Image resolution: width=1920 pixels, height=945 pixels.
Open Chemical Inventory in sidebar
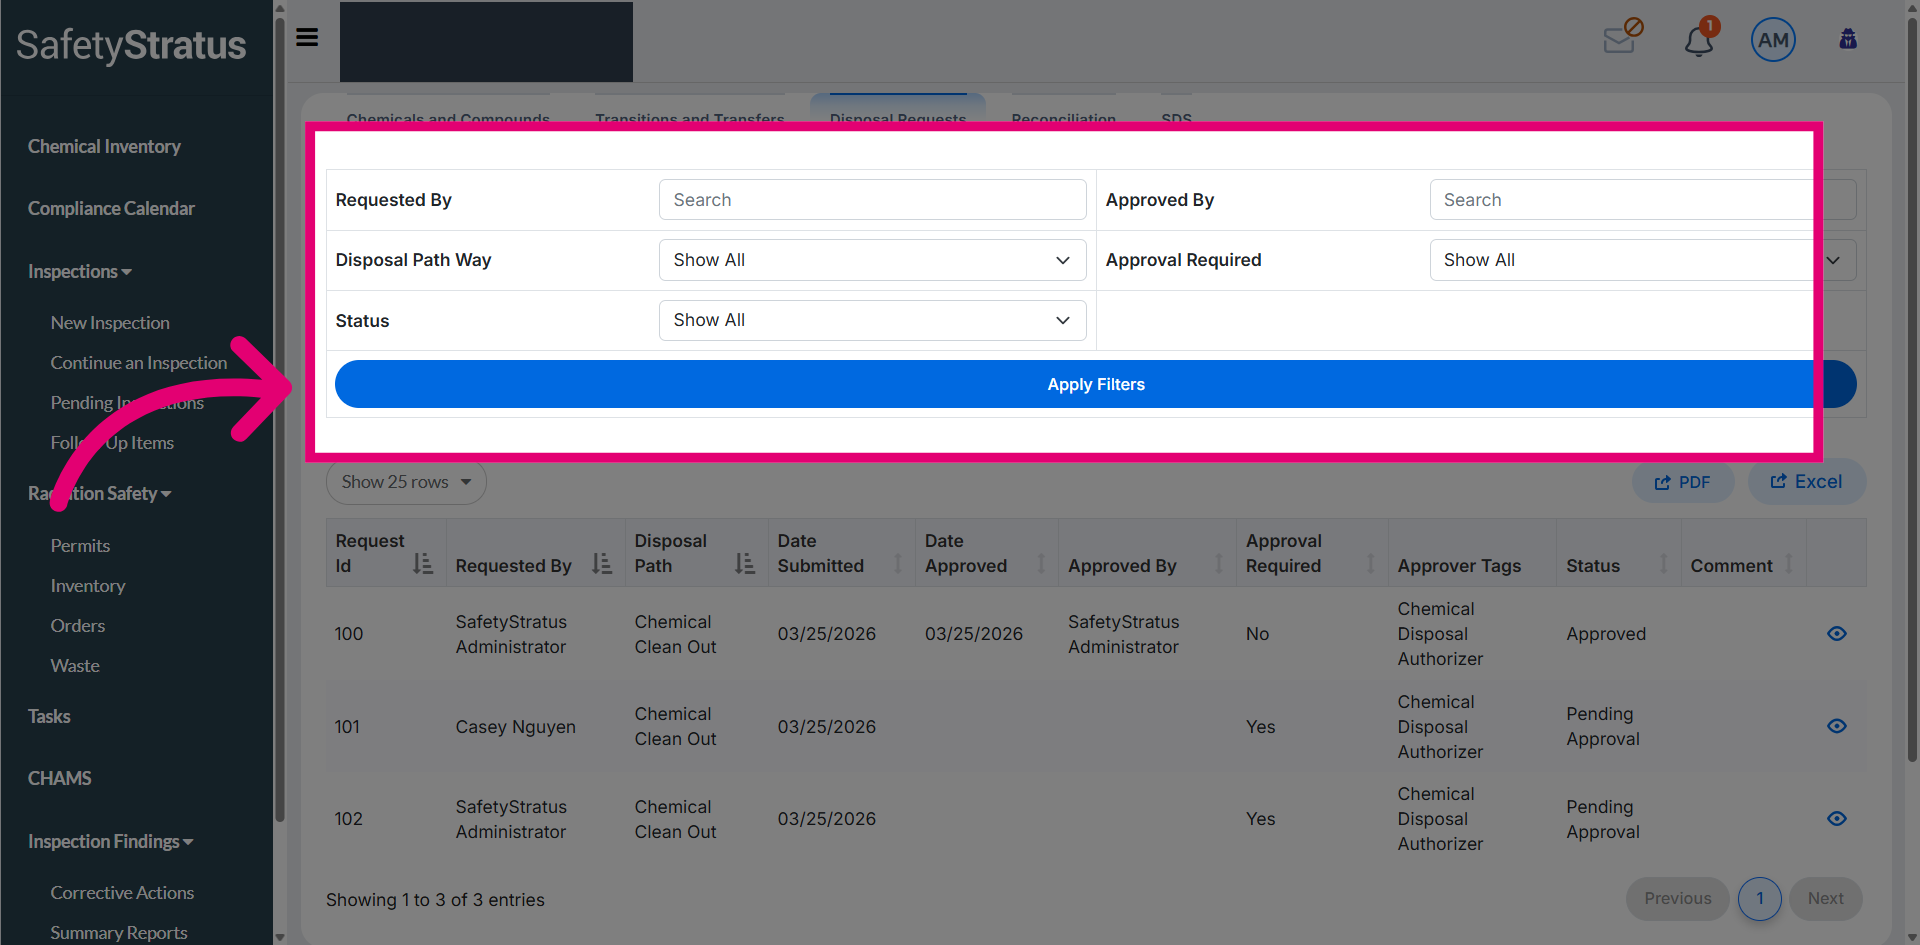coord(104,147)
